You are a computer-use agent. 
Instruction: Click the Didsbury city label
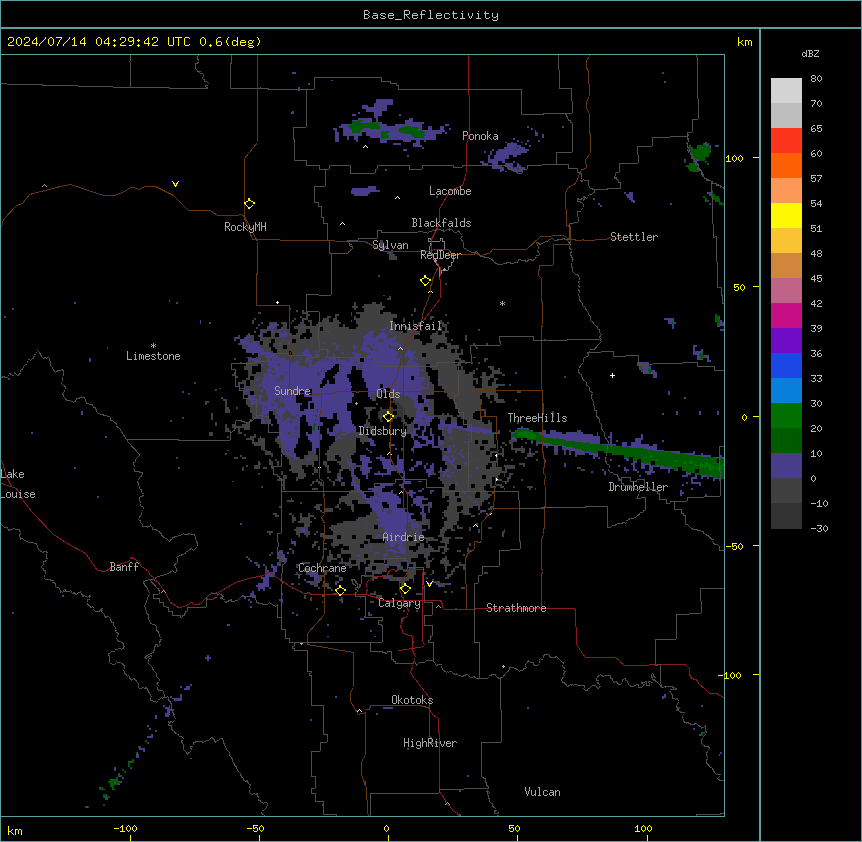383,431
